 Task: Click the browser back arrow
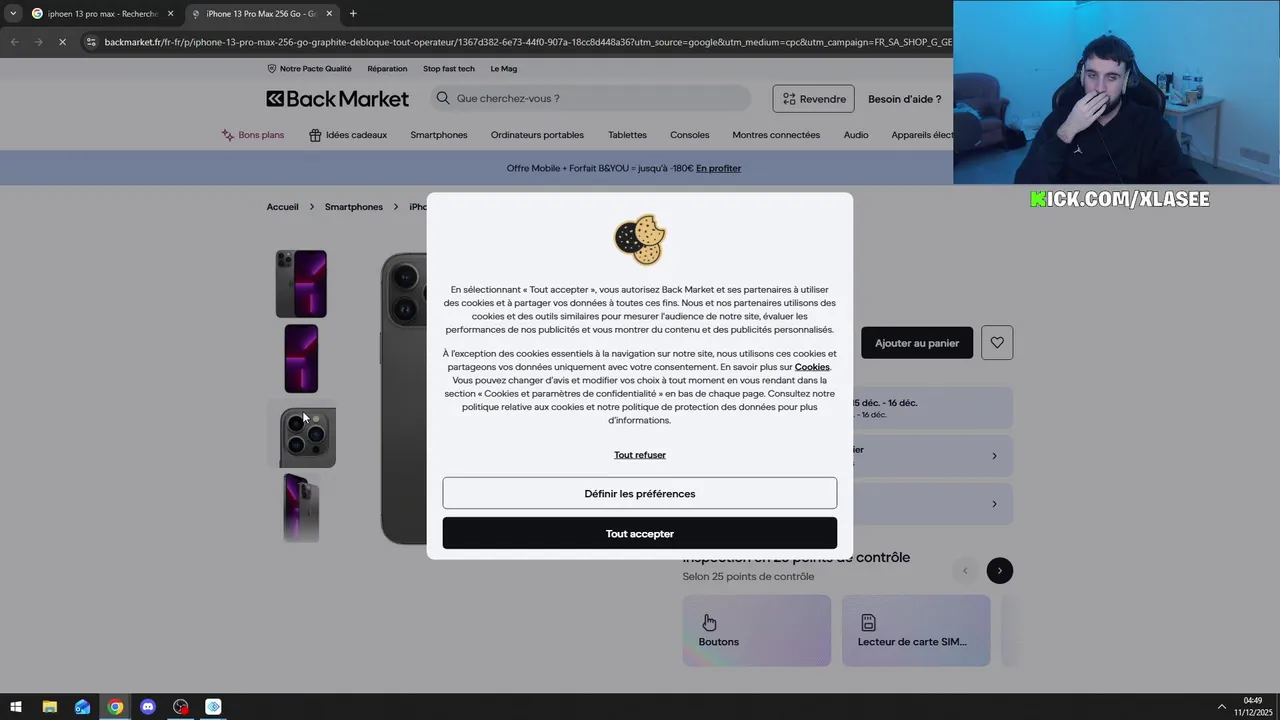coord(14,42)
